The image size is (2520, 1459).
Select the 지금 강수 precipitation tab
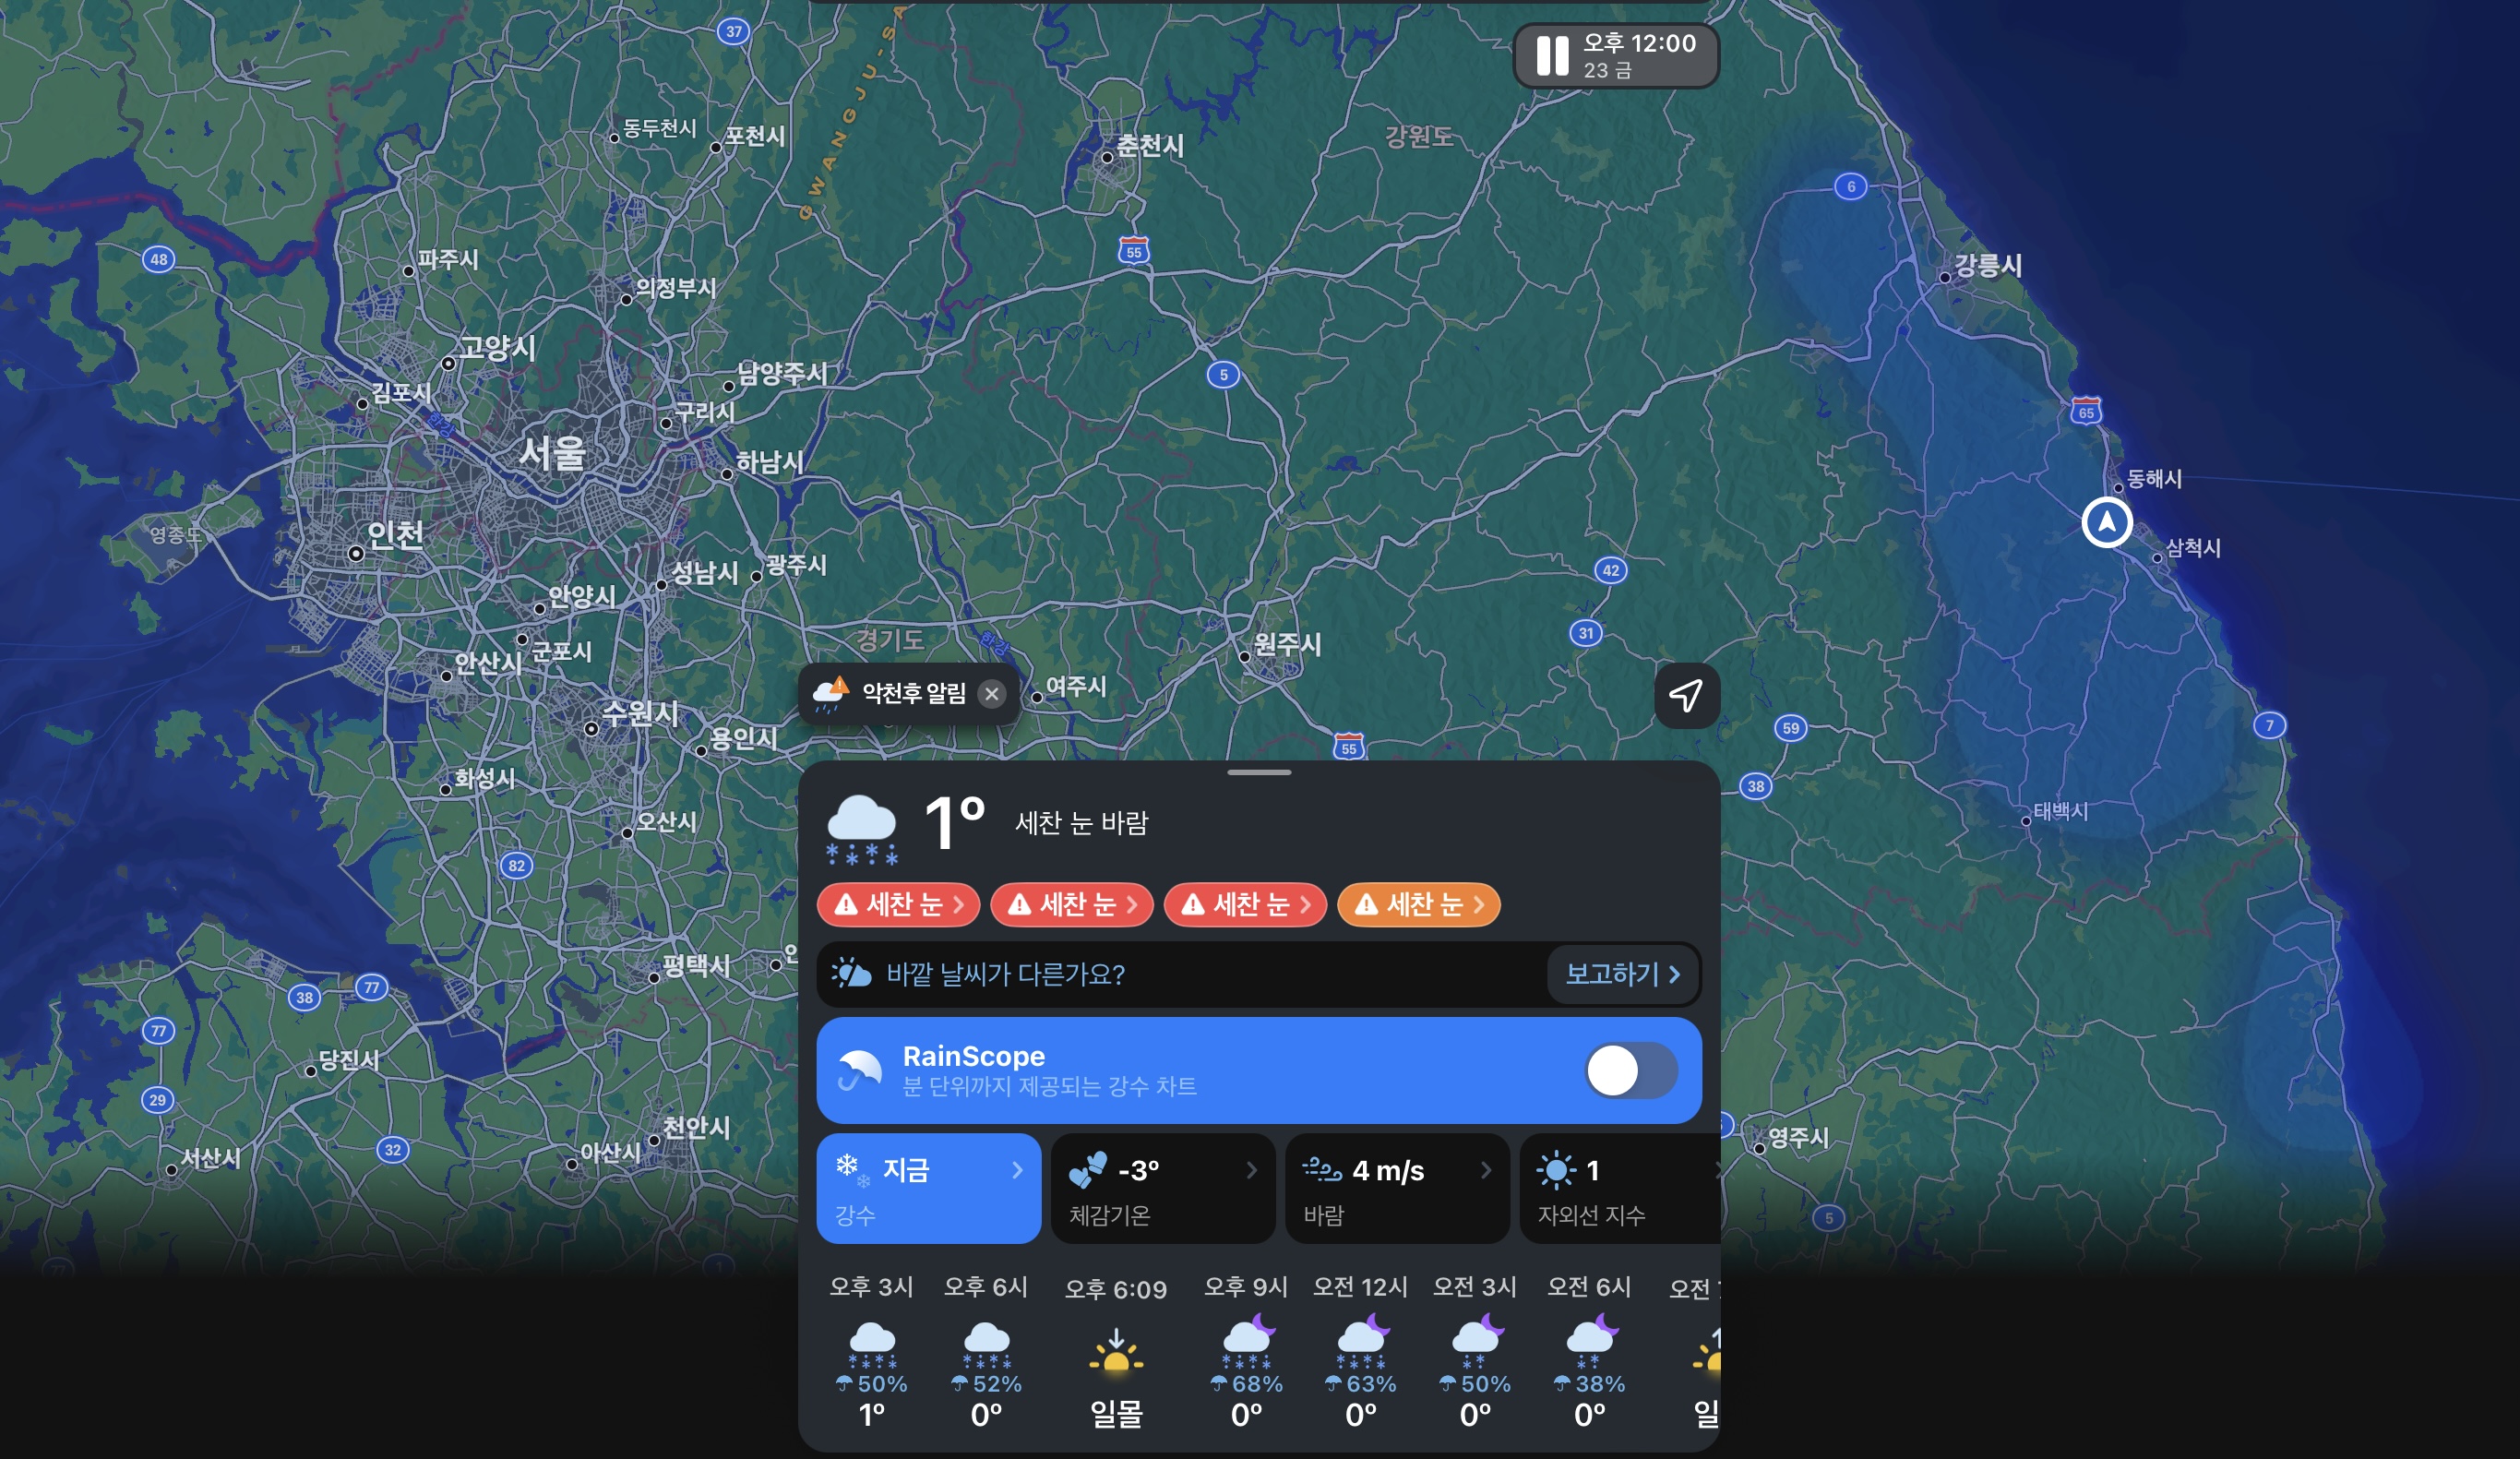pos(928,1189)
